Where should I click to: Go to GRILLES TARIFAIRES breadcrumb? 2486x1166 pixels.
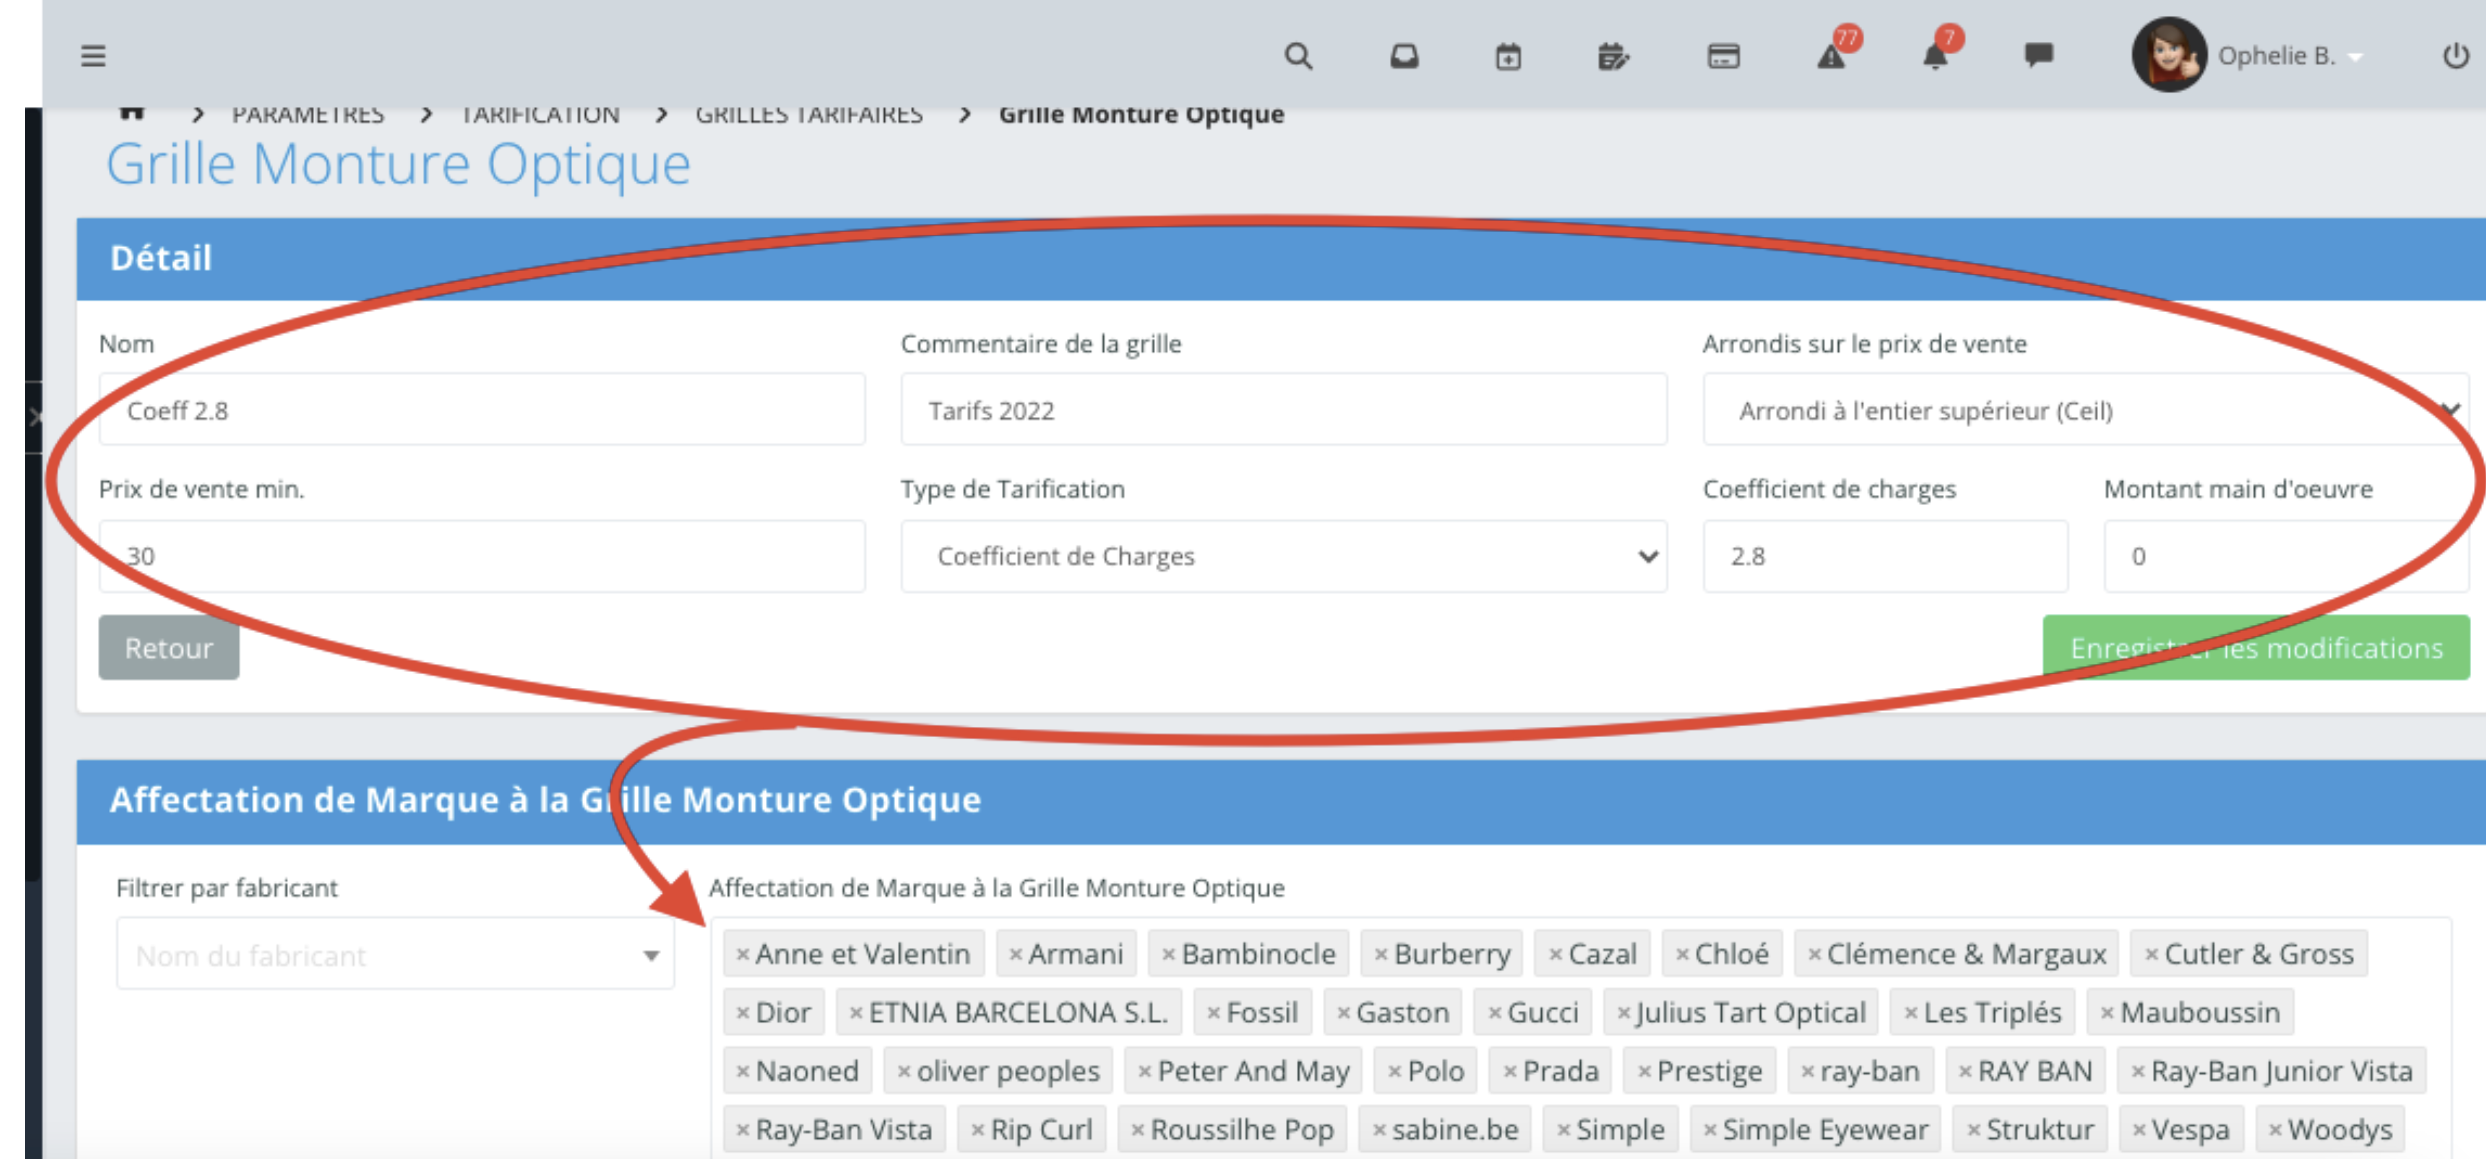pyautogui.click(x=808, y=115)
